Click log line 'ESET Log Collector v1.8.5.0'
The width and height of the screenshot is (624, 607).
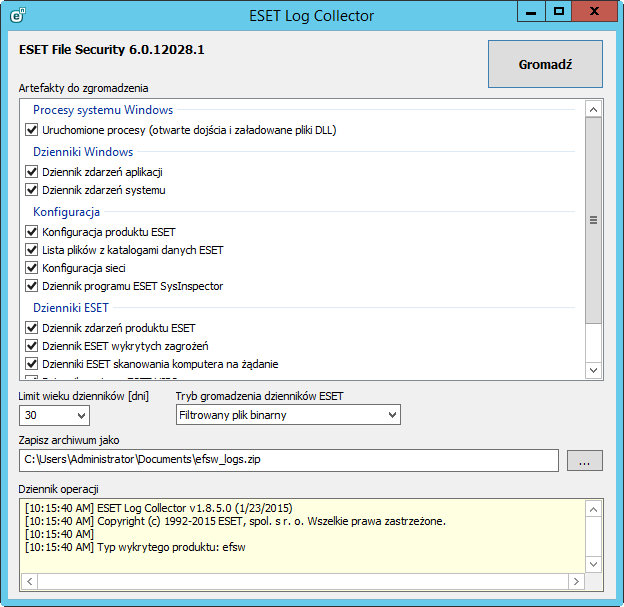coord(159,508)
